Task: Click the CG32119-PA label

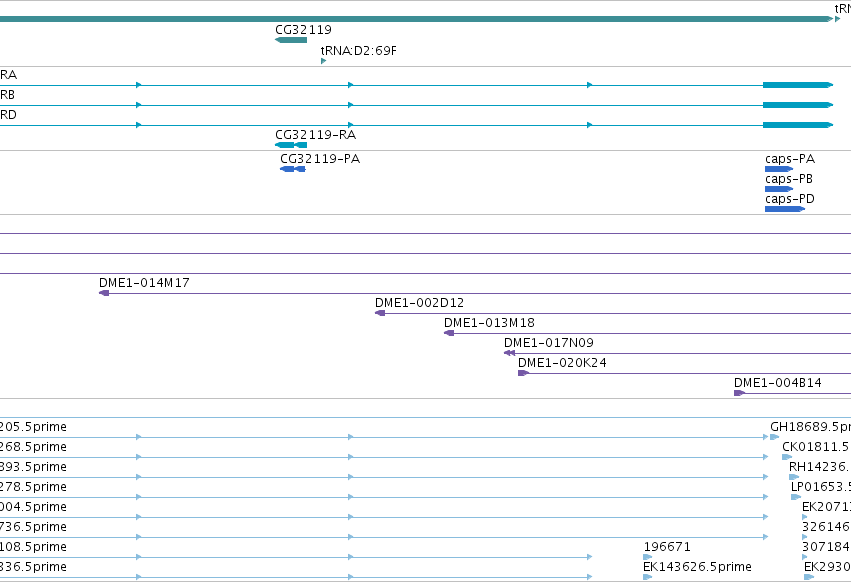Action: click(x=320, y=159)
